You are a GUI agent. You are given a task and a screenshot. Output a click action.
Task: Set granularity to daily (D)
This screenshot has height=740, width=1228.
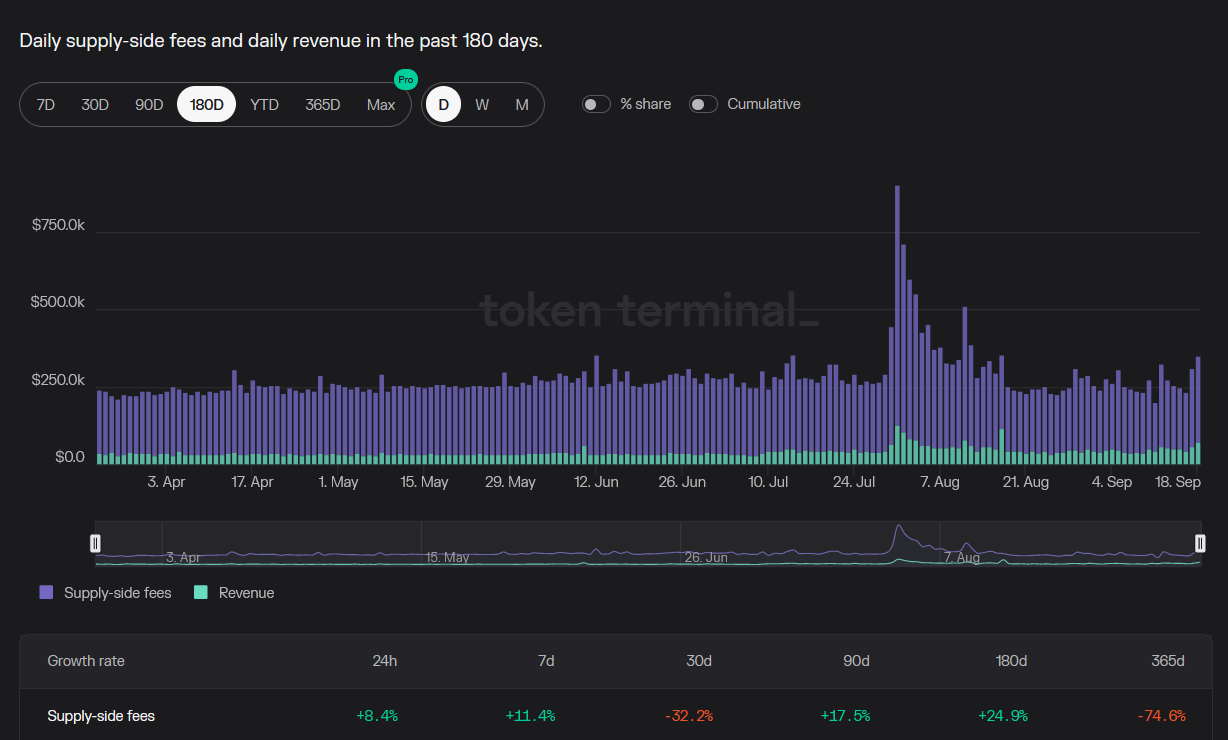coord(443,105)
